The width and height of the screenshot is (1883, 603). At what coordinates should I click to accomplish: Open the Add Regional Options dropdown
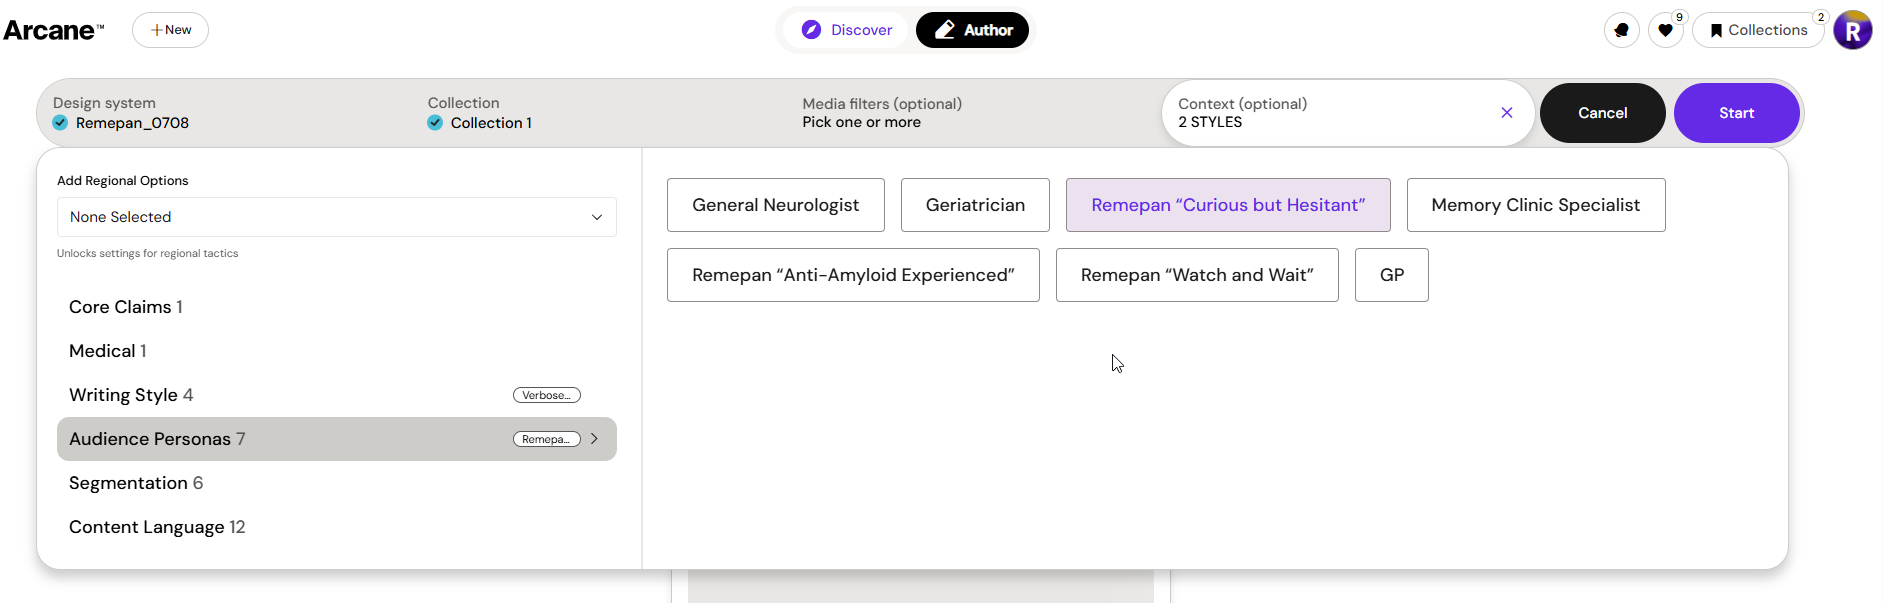[x=337, y=217]
